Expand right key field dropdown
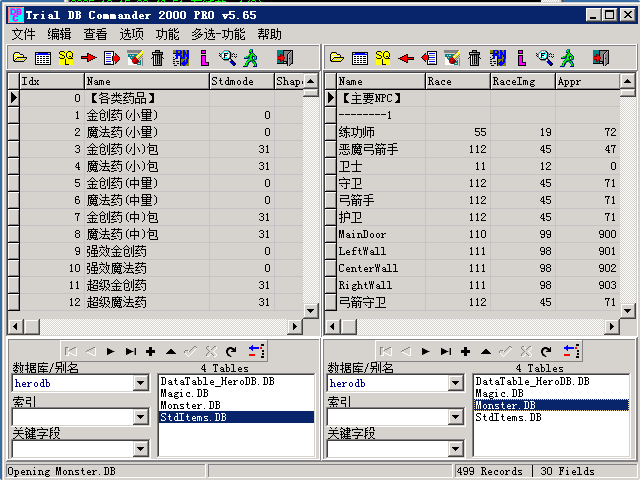 [456, 449]
